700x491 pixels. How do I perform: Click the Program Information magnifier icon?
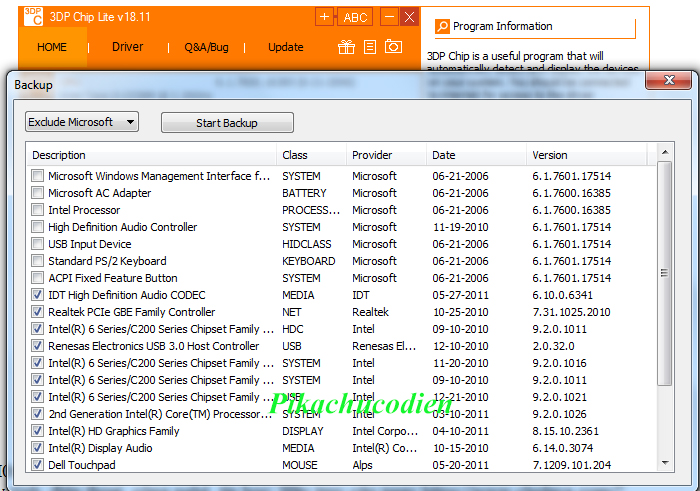click(442, 26)
